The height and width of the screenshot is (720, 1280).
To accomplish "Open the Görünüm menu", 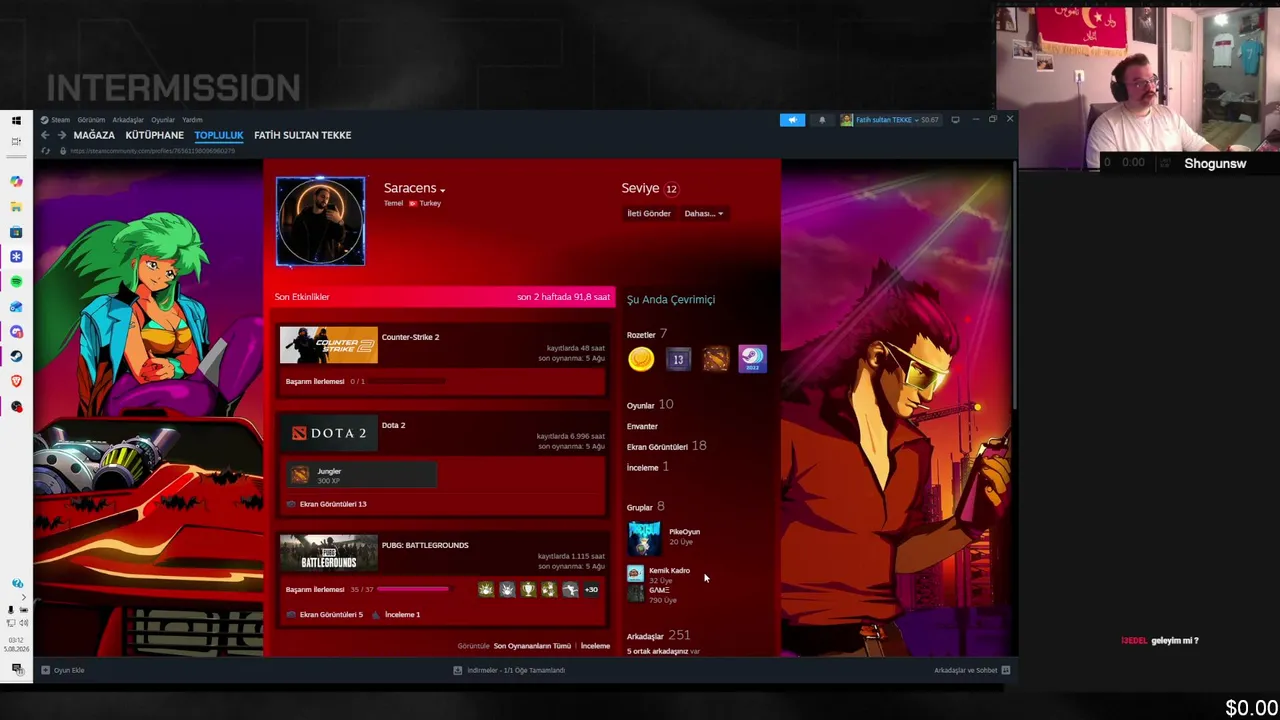I will point(91,120).
